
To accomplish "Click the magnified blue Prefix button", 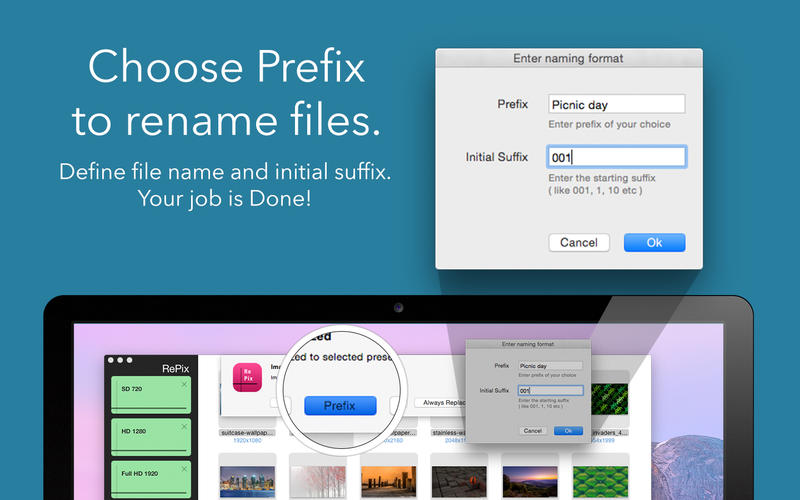I will click(340, 406).
